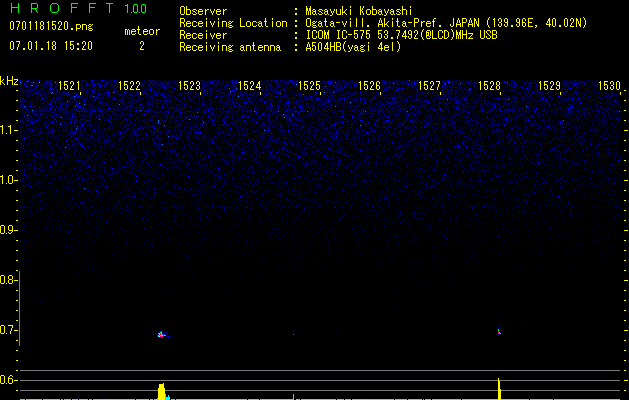The height and width of the screenshot is (400, 629).
Task: Click the 0.8 kHz frequency label
Action: [8, 280]
